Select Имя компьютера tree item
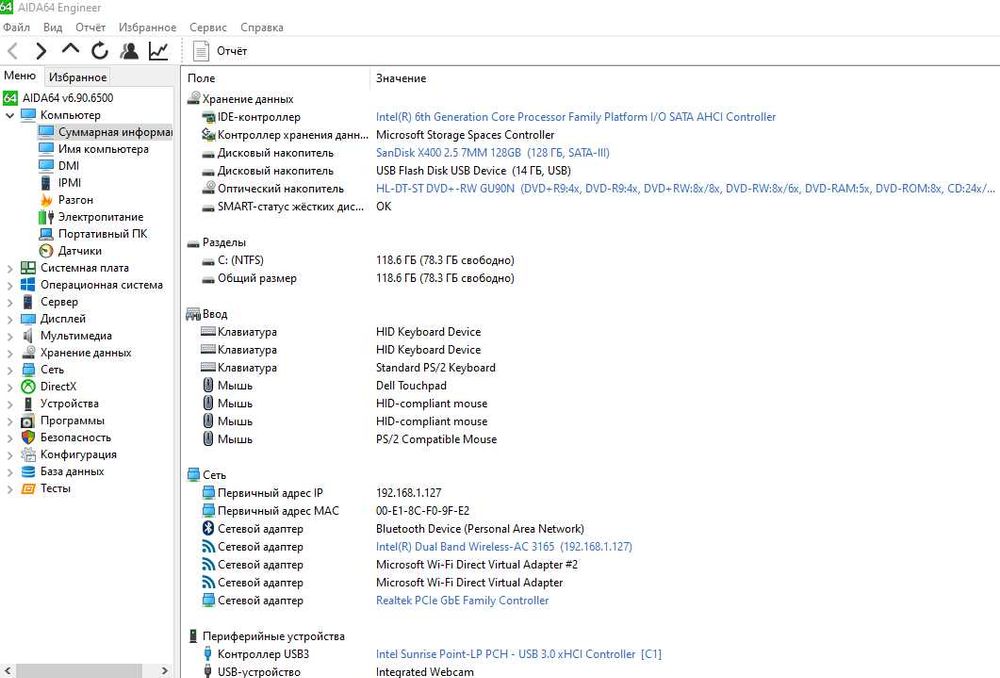The width and height of the screenshot is (1000, 678). (103, 149)
